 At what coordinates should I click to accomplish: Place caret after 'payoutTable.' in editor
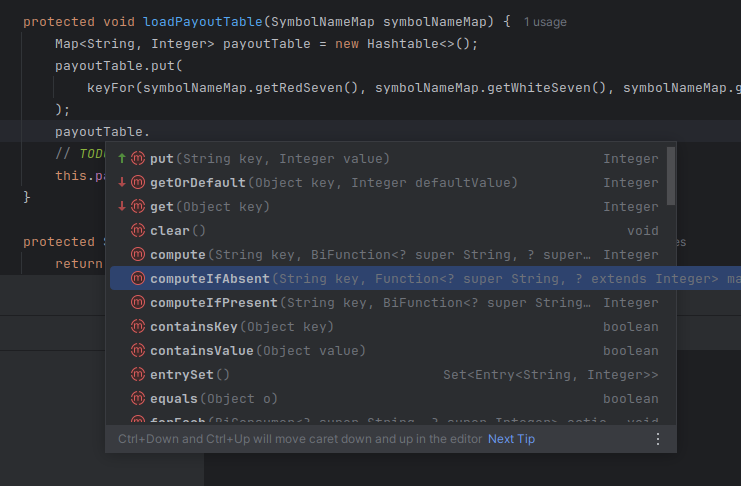pyautogui.click(x=151, y=131)
